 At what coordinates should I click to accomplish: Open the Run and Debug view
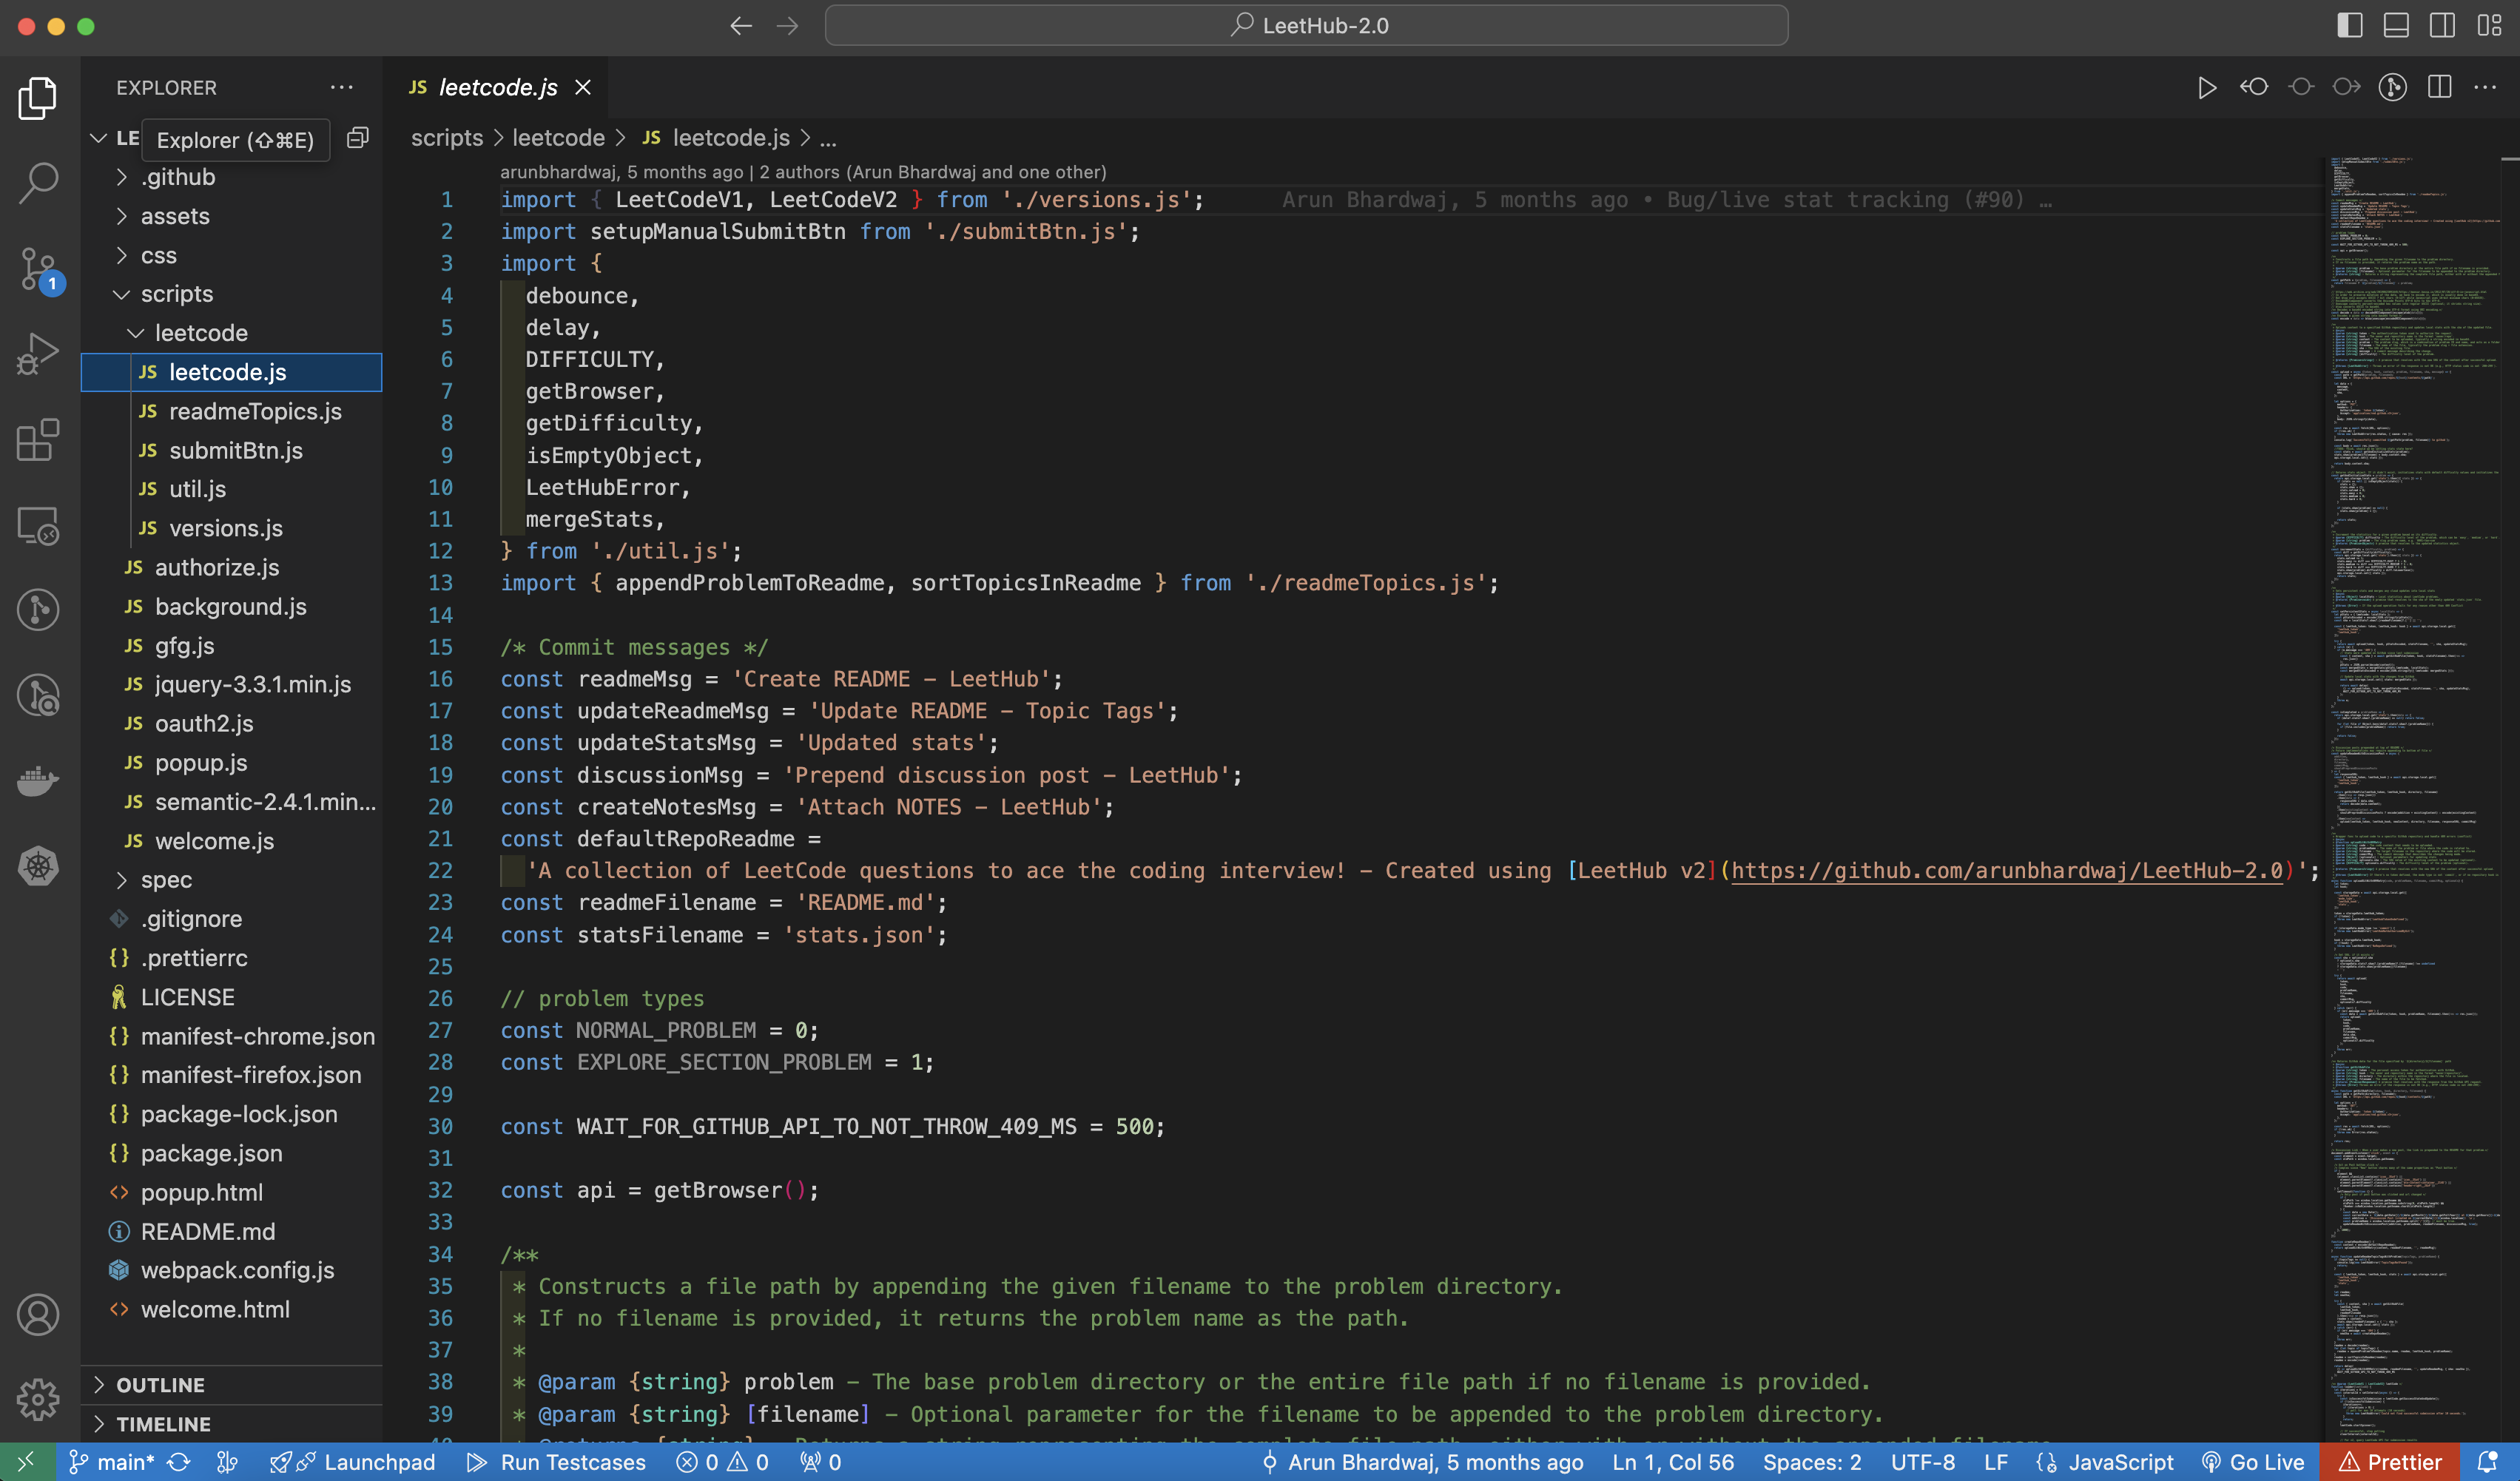[38, 354]
